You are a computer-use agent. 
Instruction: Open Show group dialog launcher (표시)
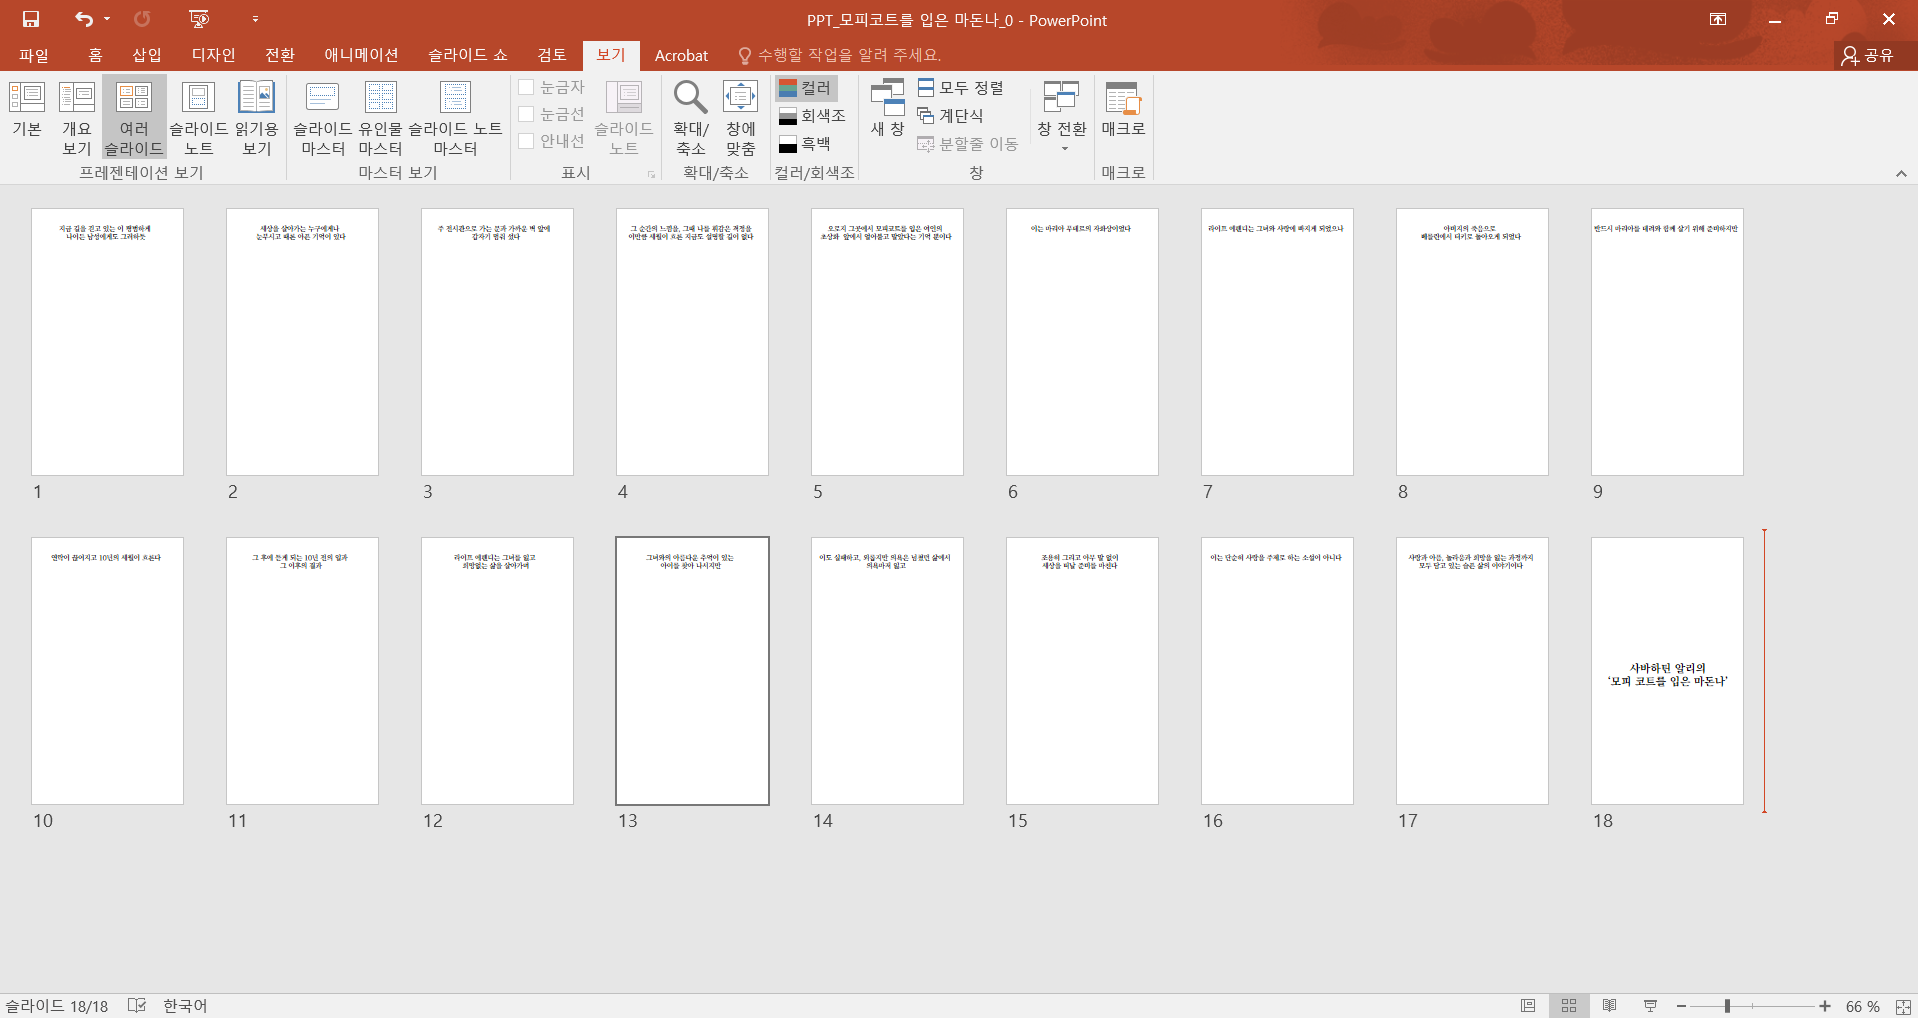tap(651, 175)
